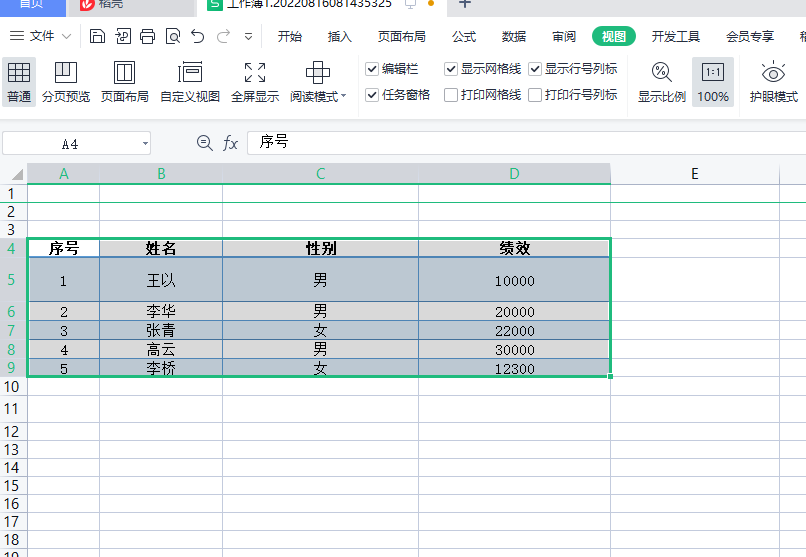Click the export/save-as icon next to Save
This screenshot has height=557, width=806.
point(123,36)
